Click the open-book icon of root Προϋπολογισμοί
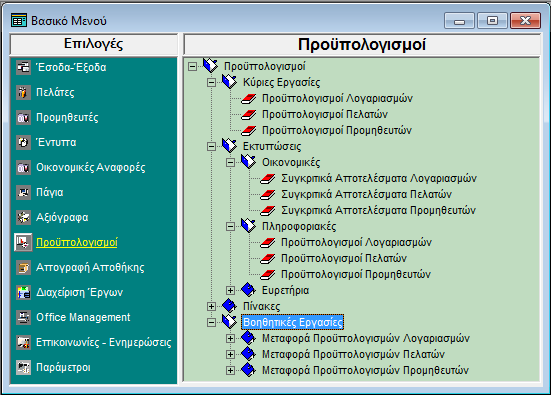Viewport: 551px width, 395px height. coord(210,66)
